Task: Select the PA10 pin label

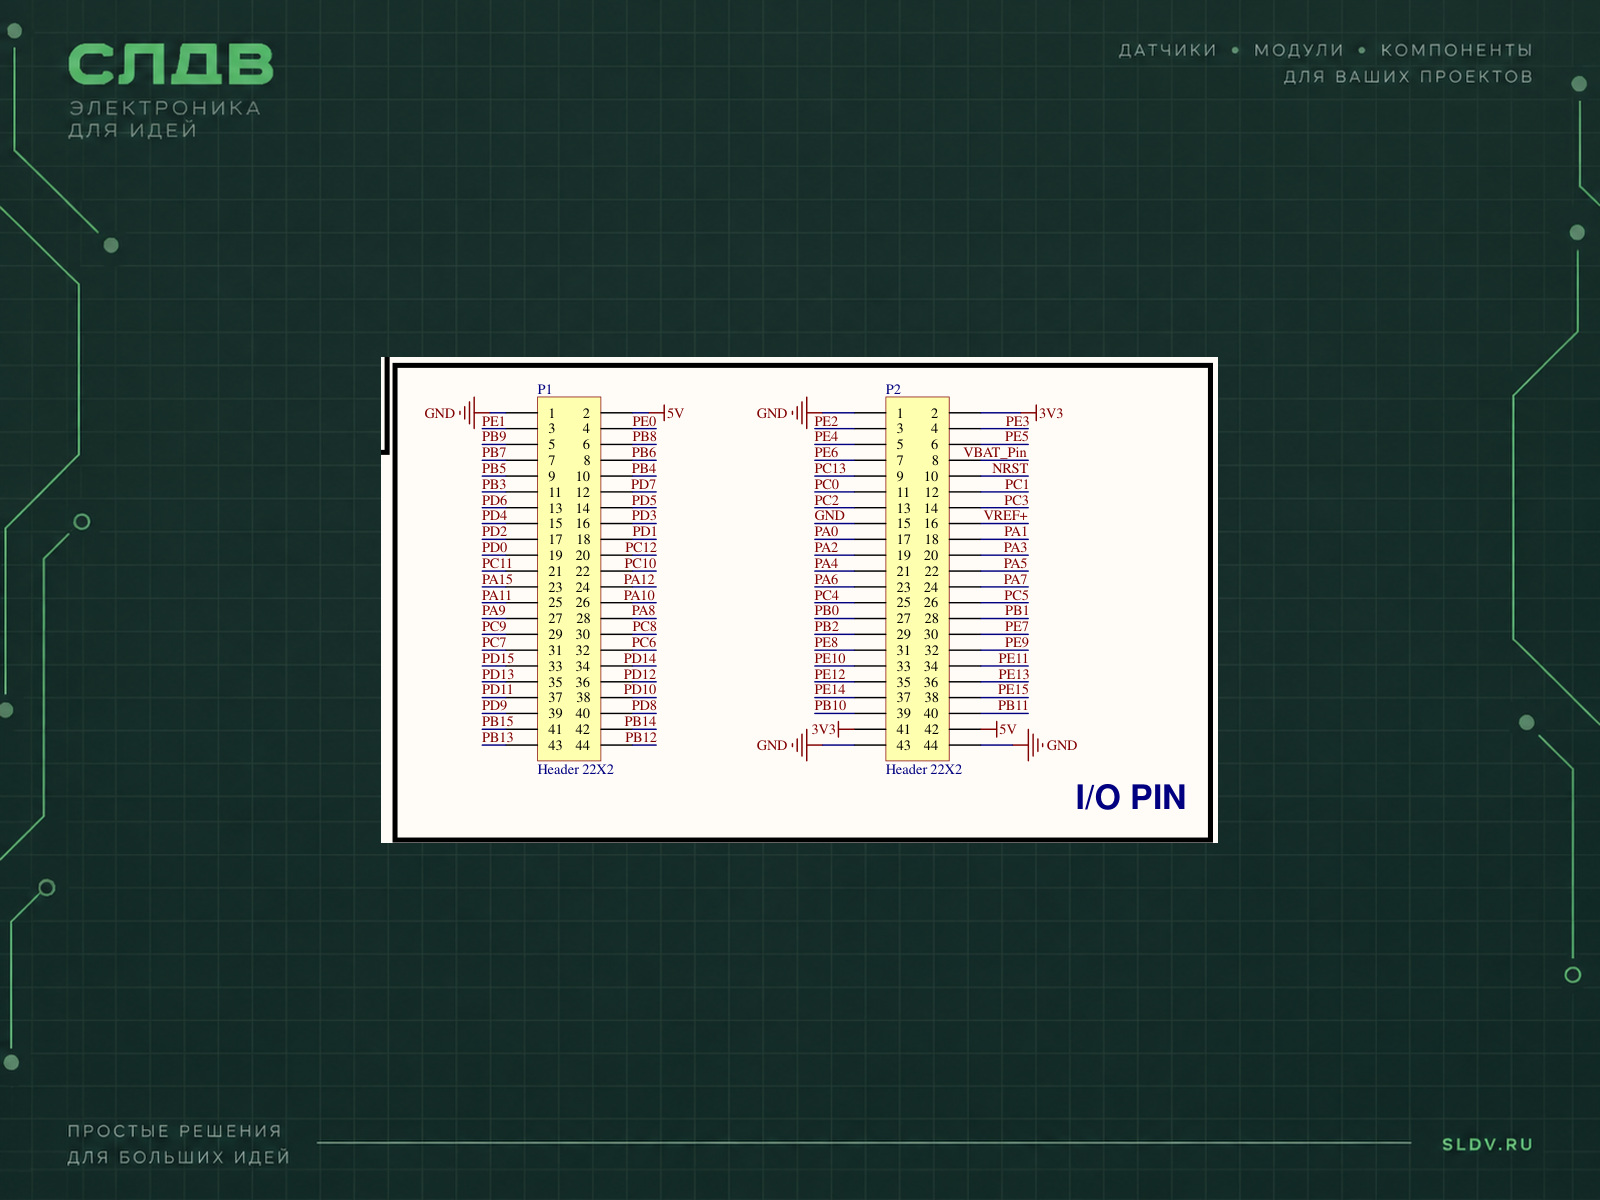Action: pos(639,595)
